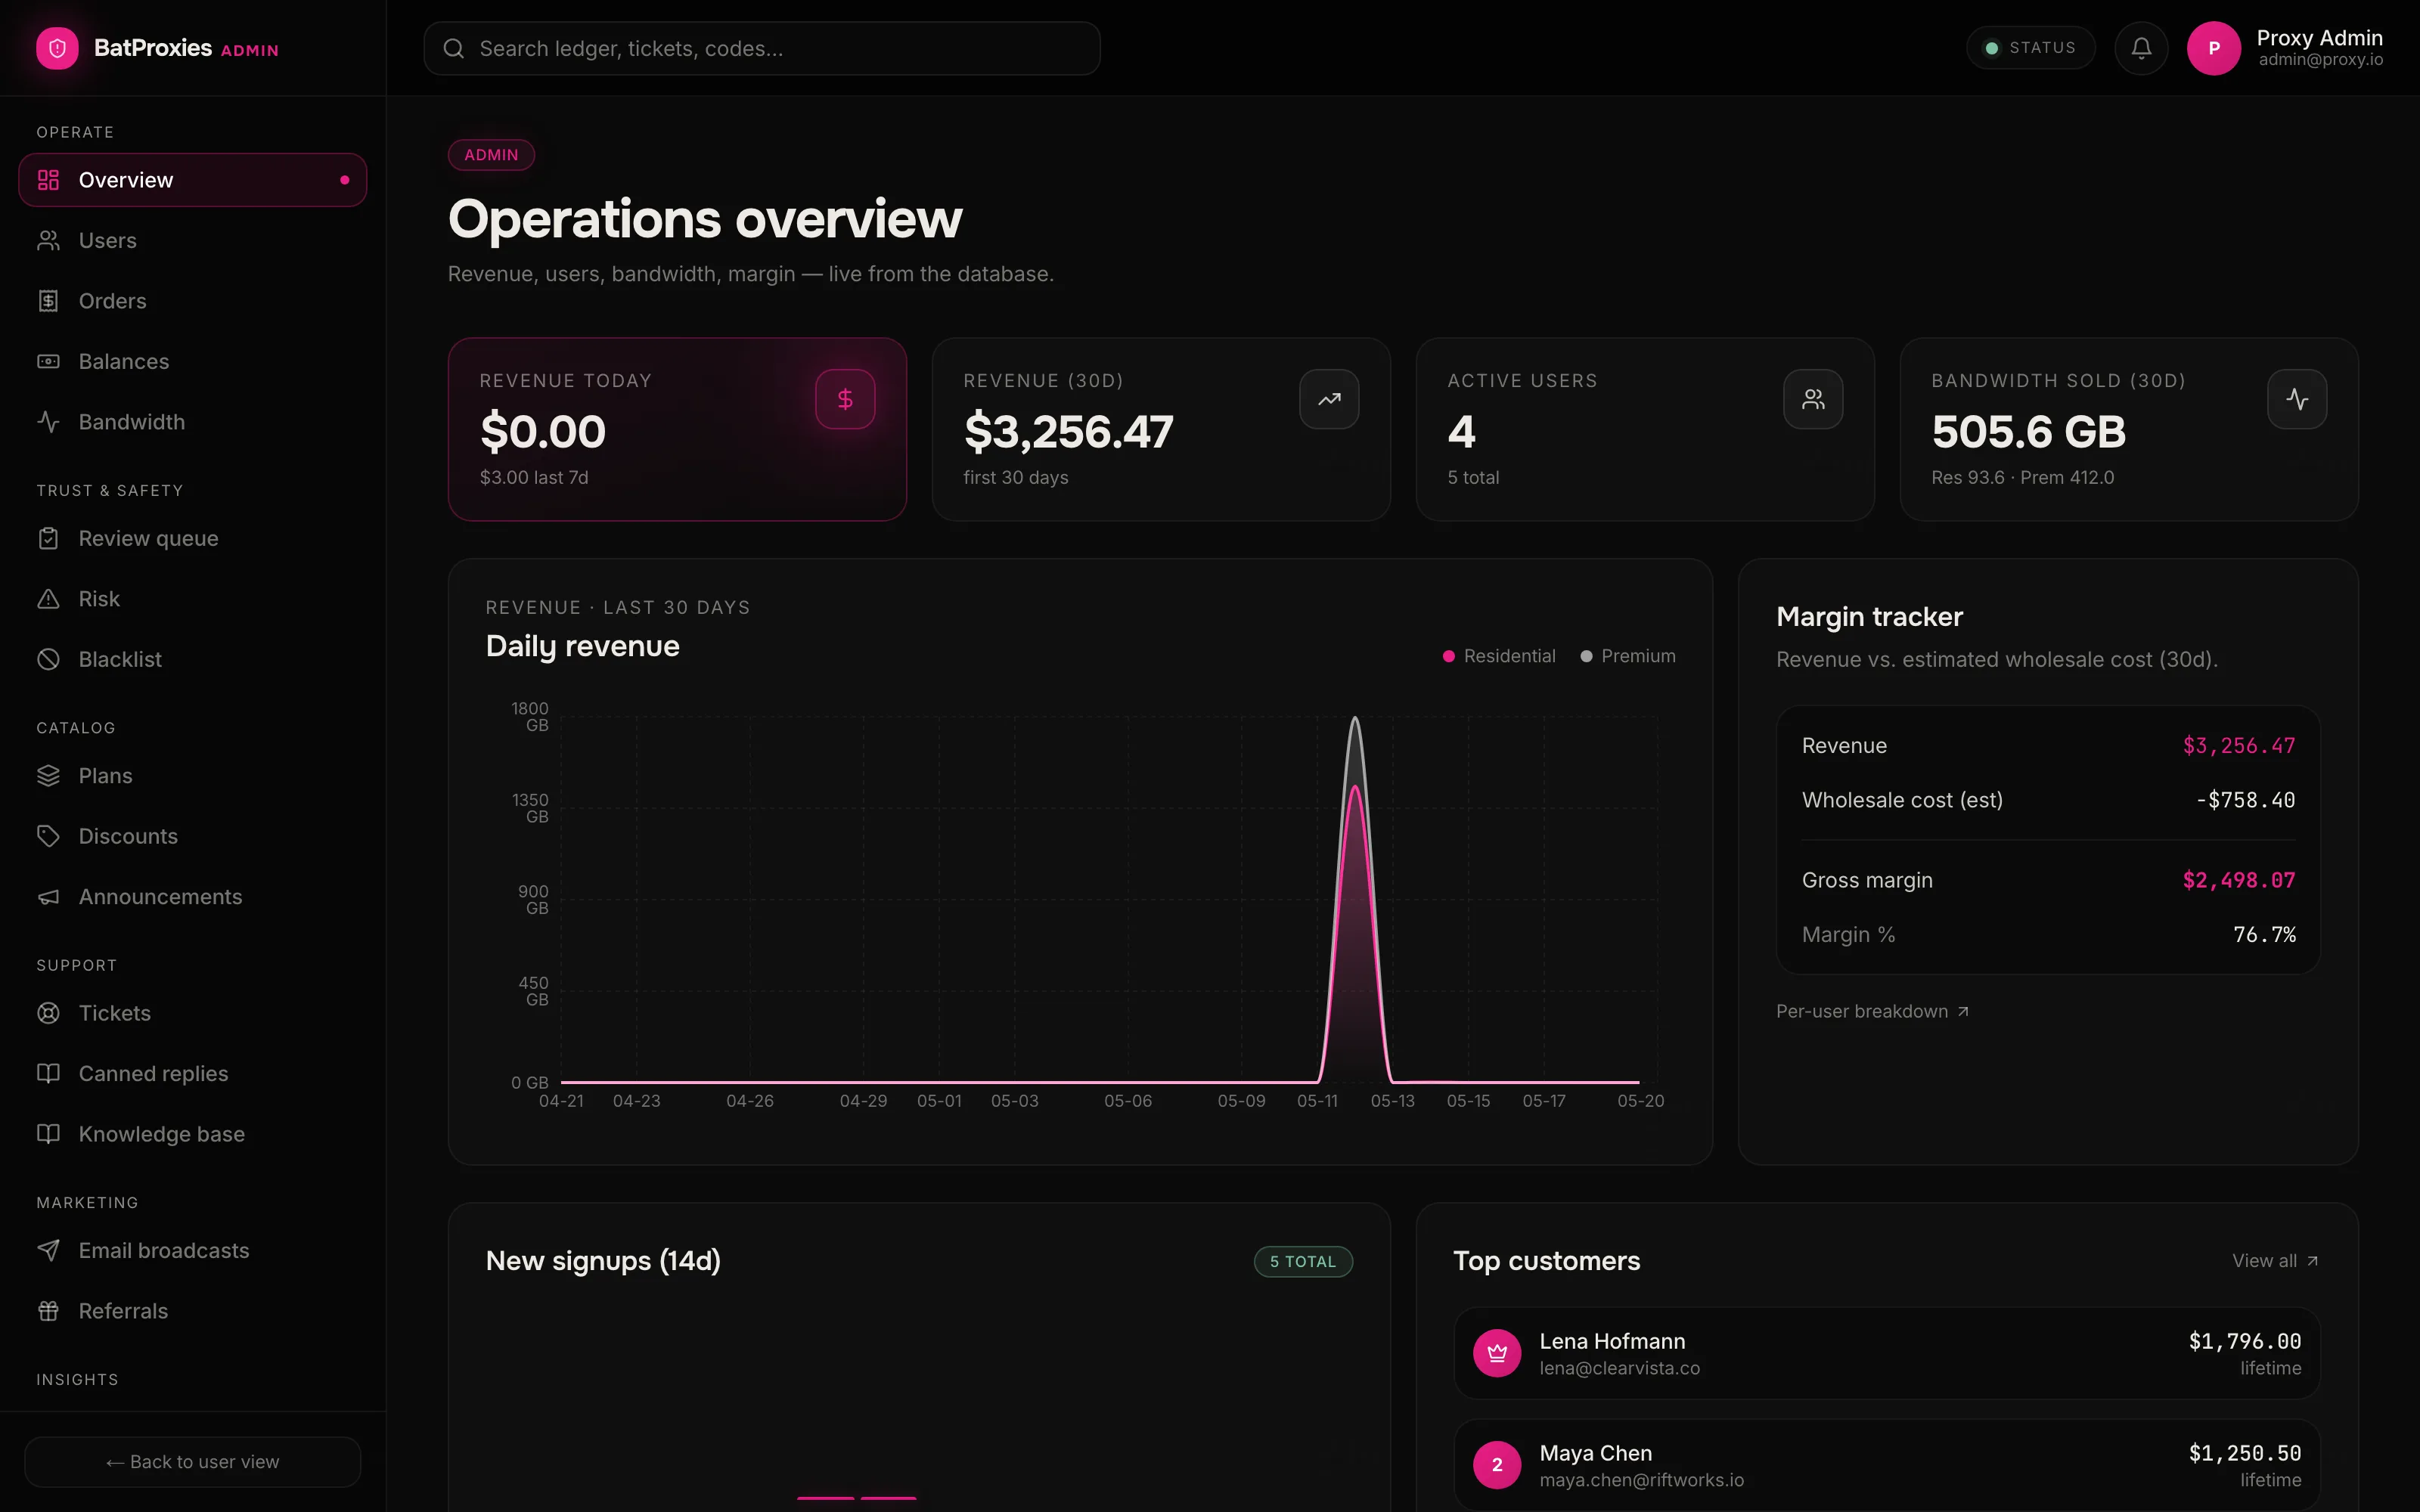
Task: Click Maya Chen's rank 2 badge
Action: (x=1497, y=1465)
